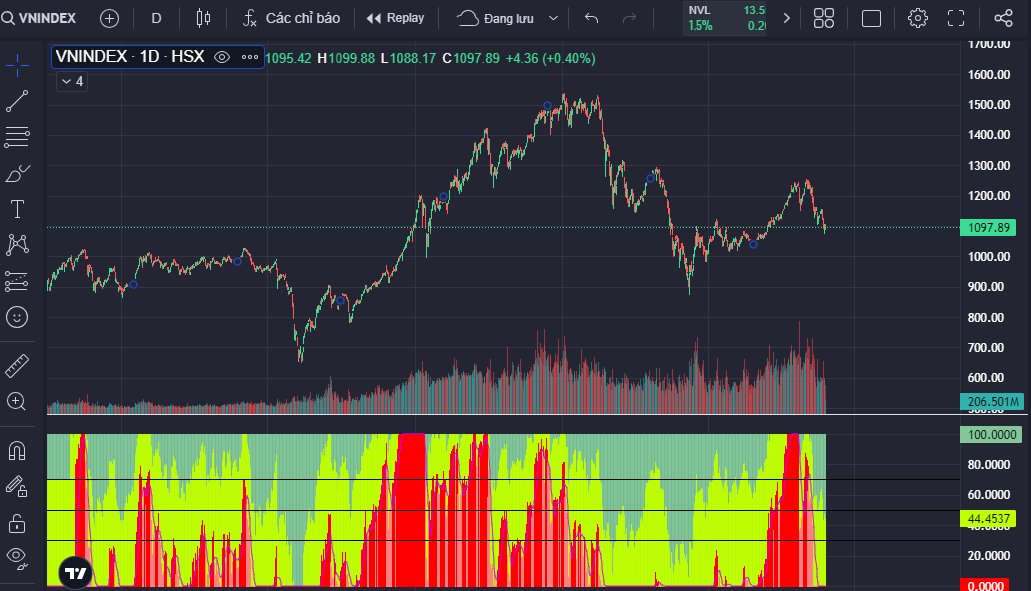Click the Đang lưu save button
Screen dimensions: 1031x591
[x=496, y=18]
